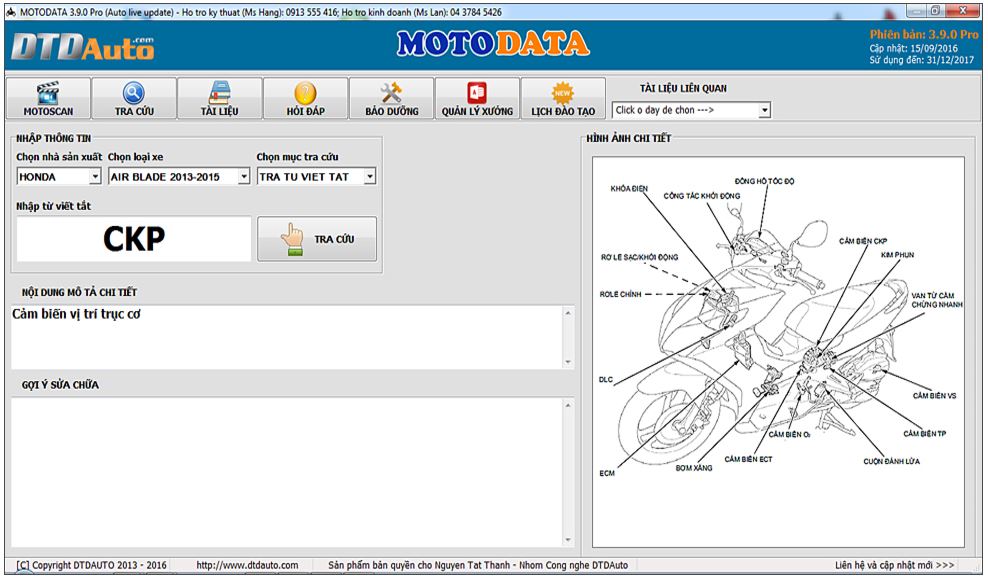Image resolution: width=988 pixels, height=580 pixels.
Task: Expand the manufacturer dropdown showing HONDA
Action: click(95, 177)
